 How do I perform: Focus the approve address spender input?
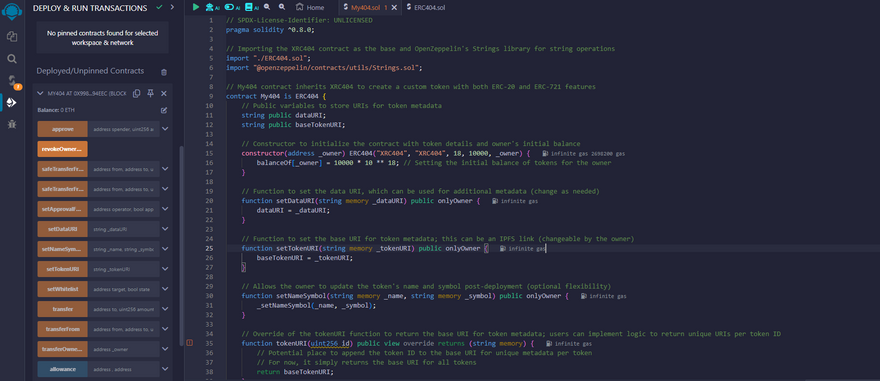point(123,129)
